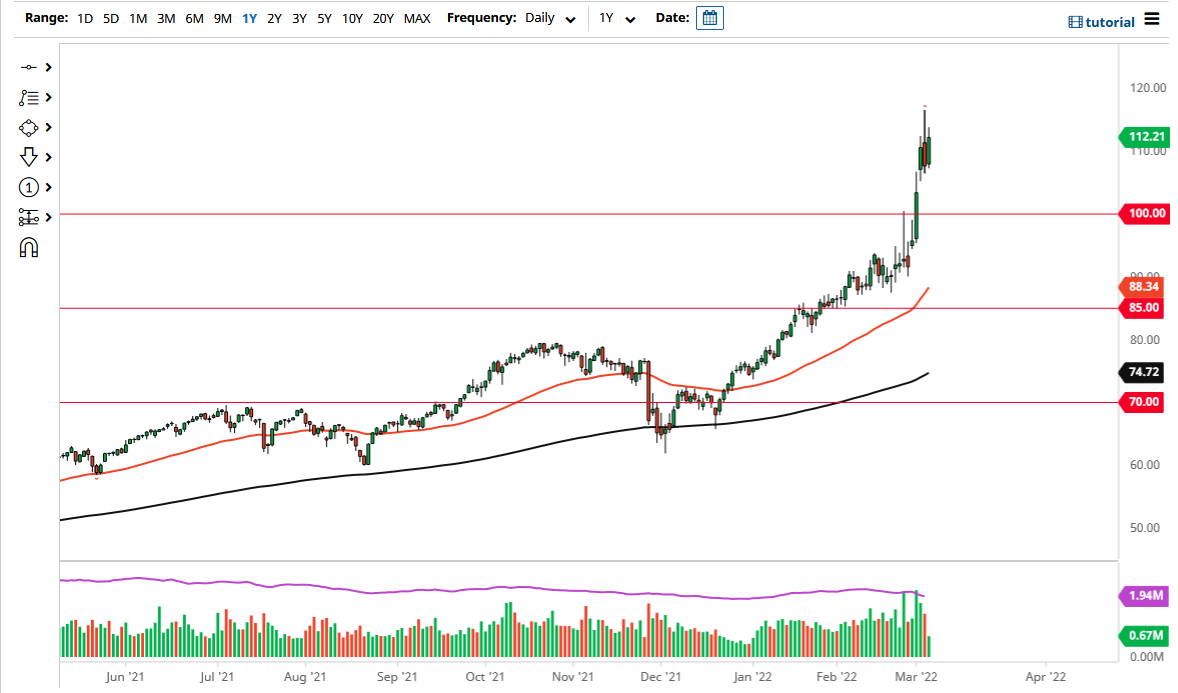Open the measurement tool

pyautogui.click(x=29, y=217)
